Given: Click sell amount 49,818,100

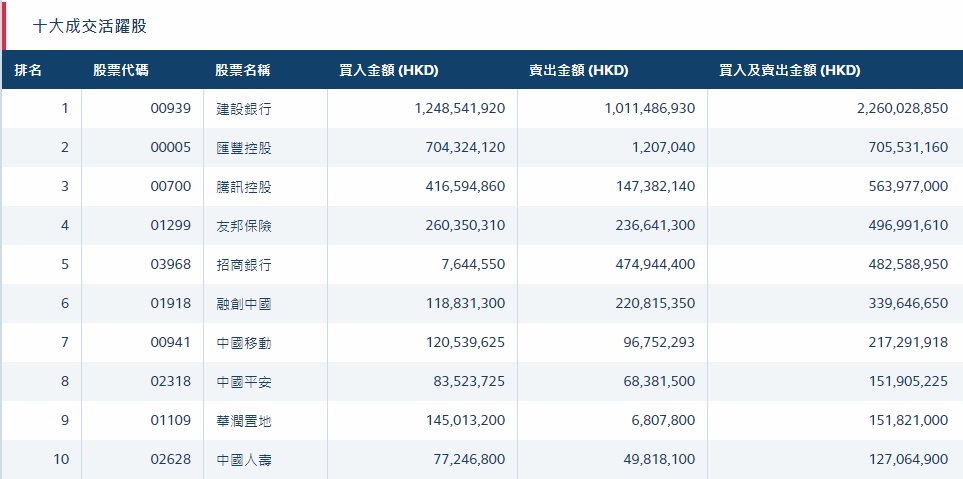Looking at the screenshot, I should tap(661, 459).
